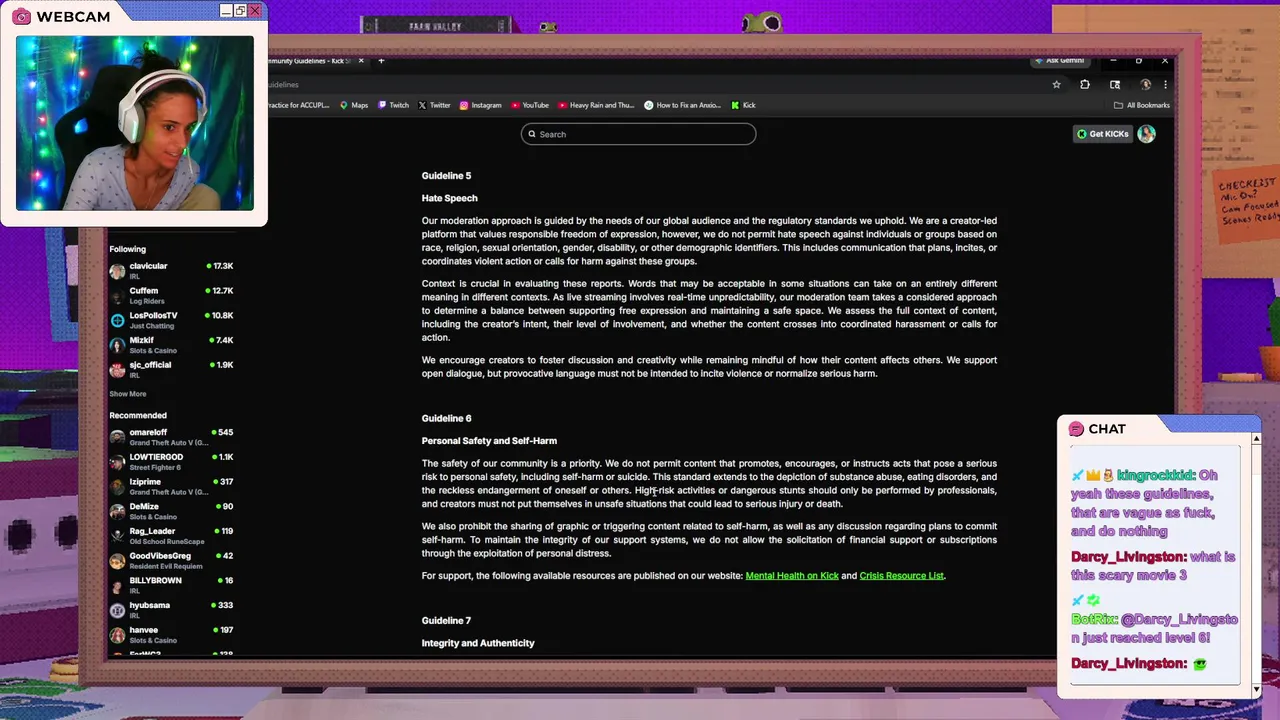Click the Guideline 6 heading text
1280x720 pixels.
[446, 418]
